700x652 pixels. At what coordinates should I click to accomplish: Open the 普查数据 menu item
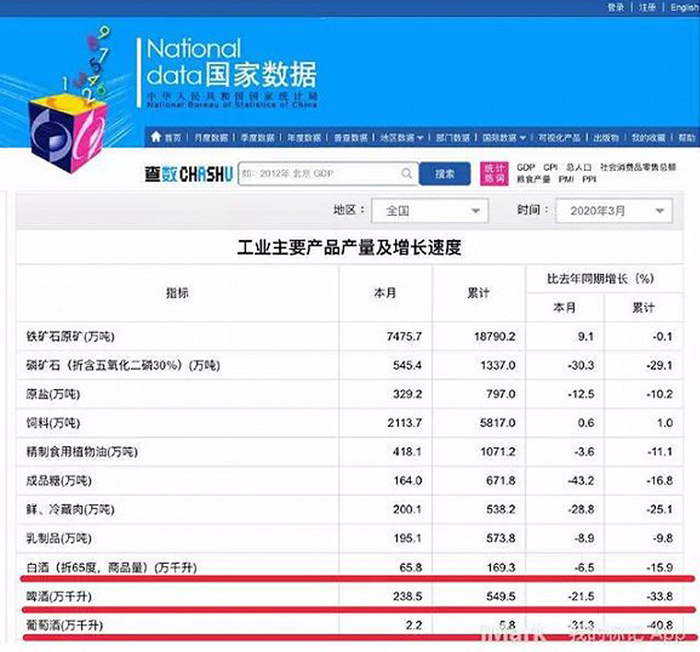[350, 138]
